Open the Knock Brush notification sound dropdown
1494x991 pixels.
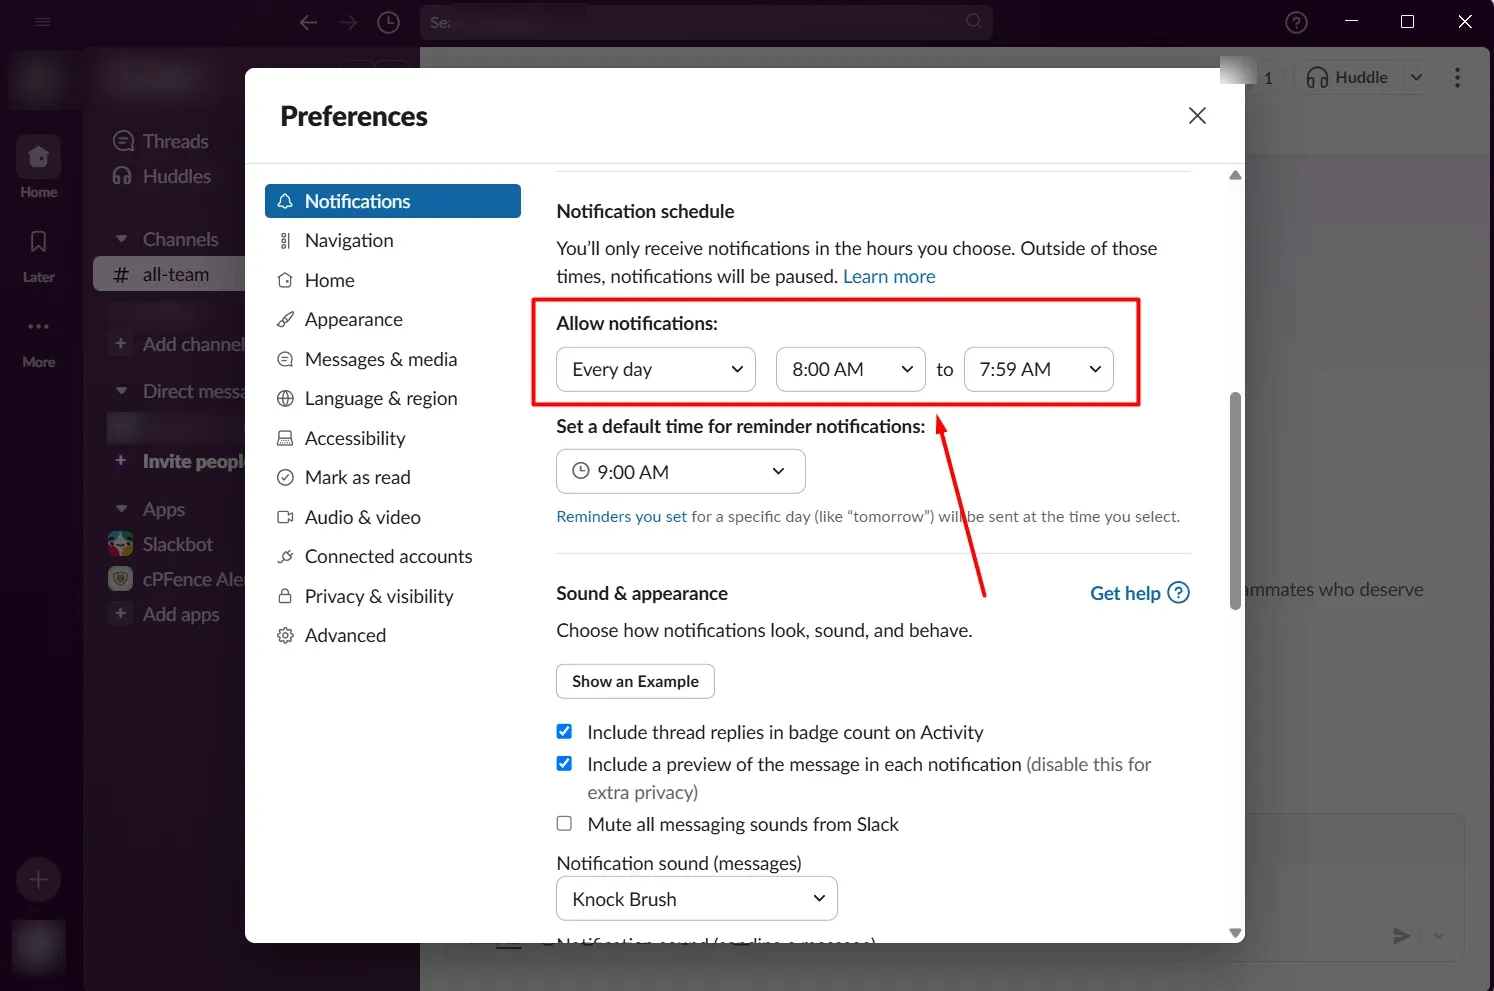pos(697,899)
